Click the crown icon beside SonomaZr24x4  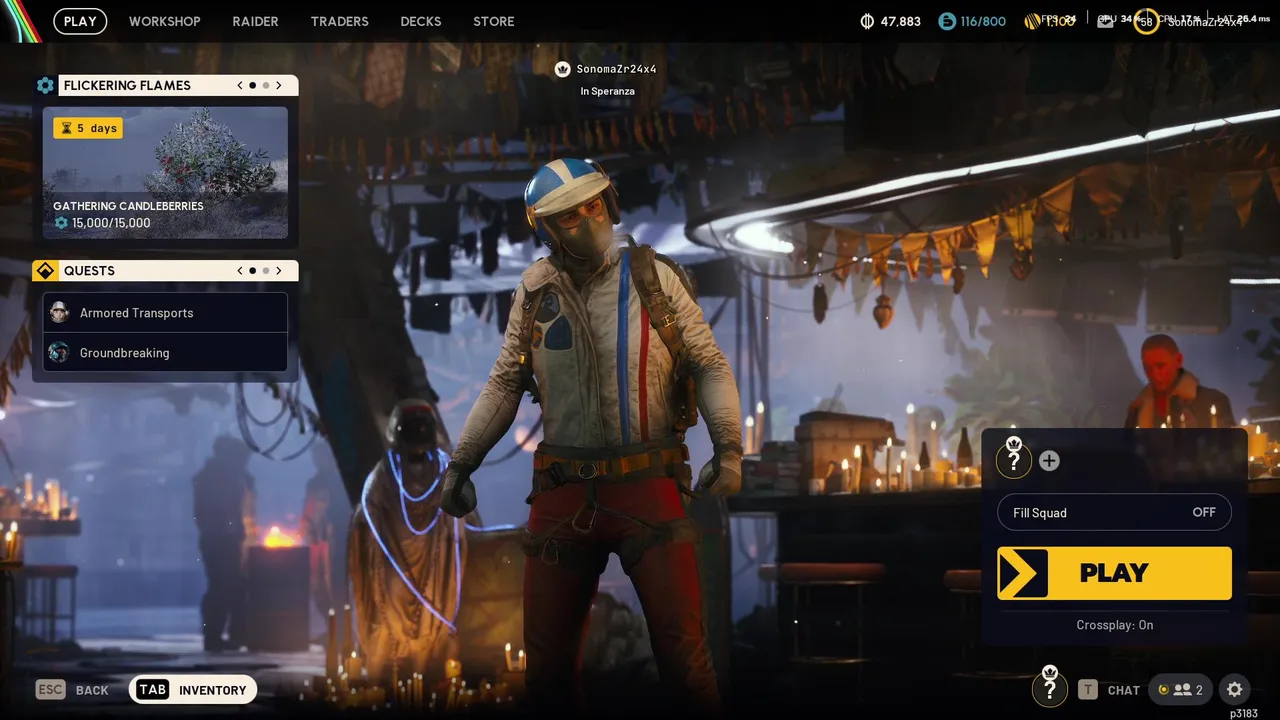tap(562, 69)
